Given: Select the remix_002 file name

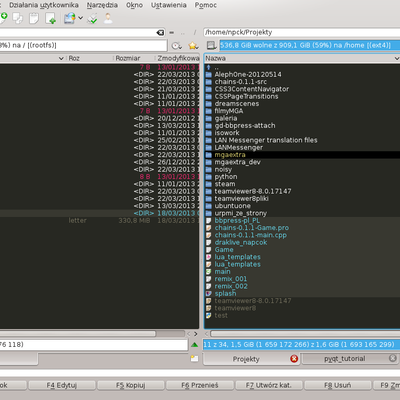Looking at the screenshot, I should click(x=231, y=286).
